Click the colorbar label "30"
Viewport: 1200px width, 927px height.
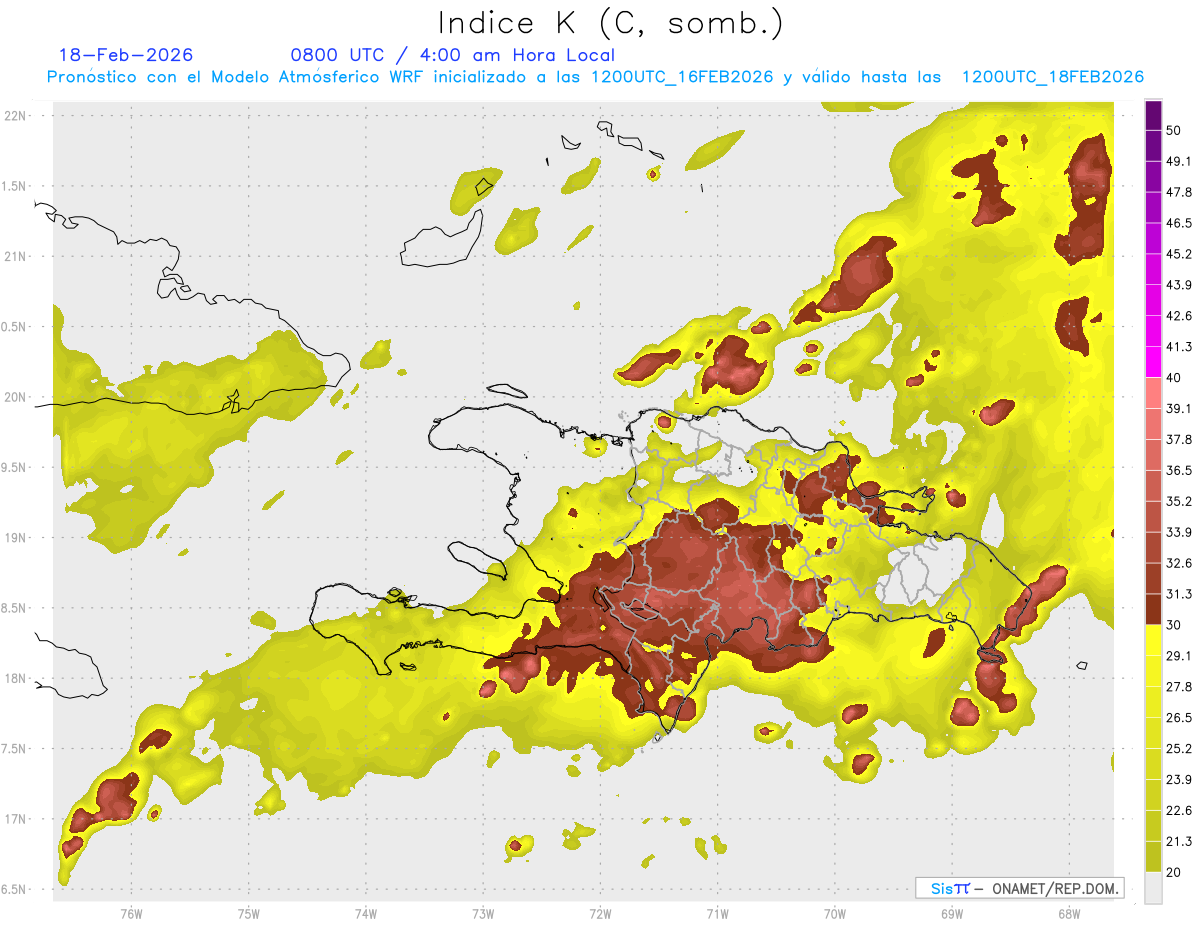[1174, 625]
